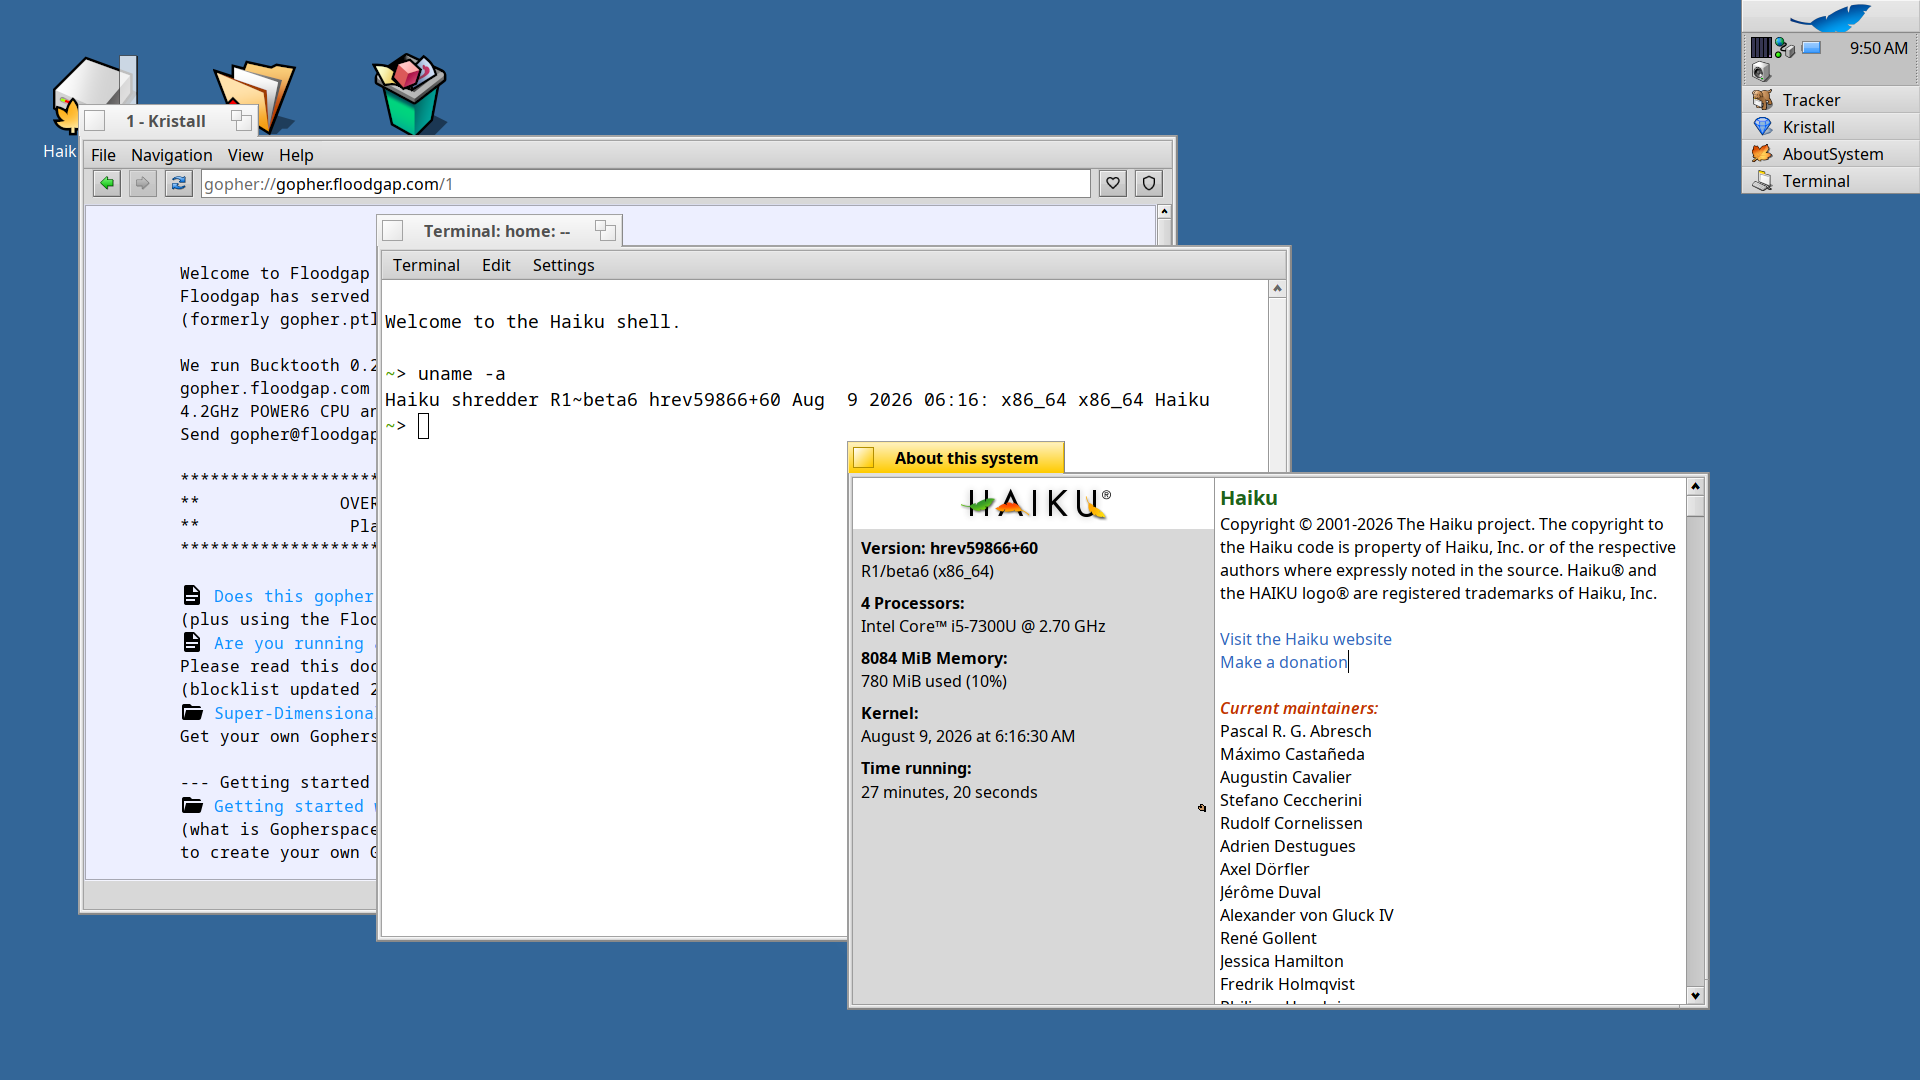Viewport: 1920px width, 1080px height.
Task: Click the Kristall address bar
Action: (x=645, y=184)
